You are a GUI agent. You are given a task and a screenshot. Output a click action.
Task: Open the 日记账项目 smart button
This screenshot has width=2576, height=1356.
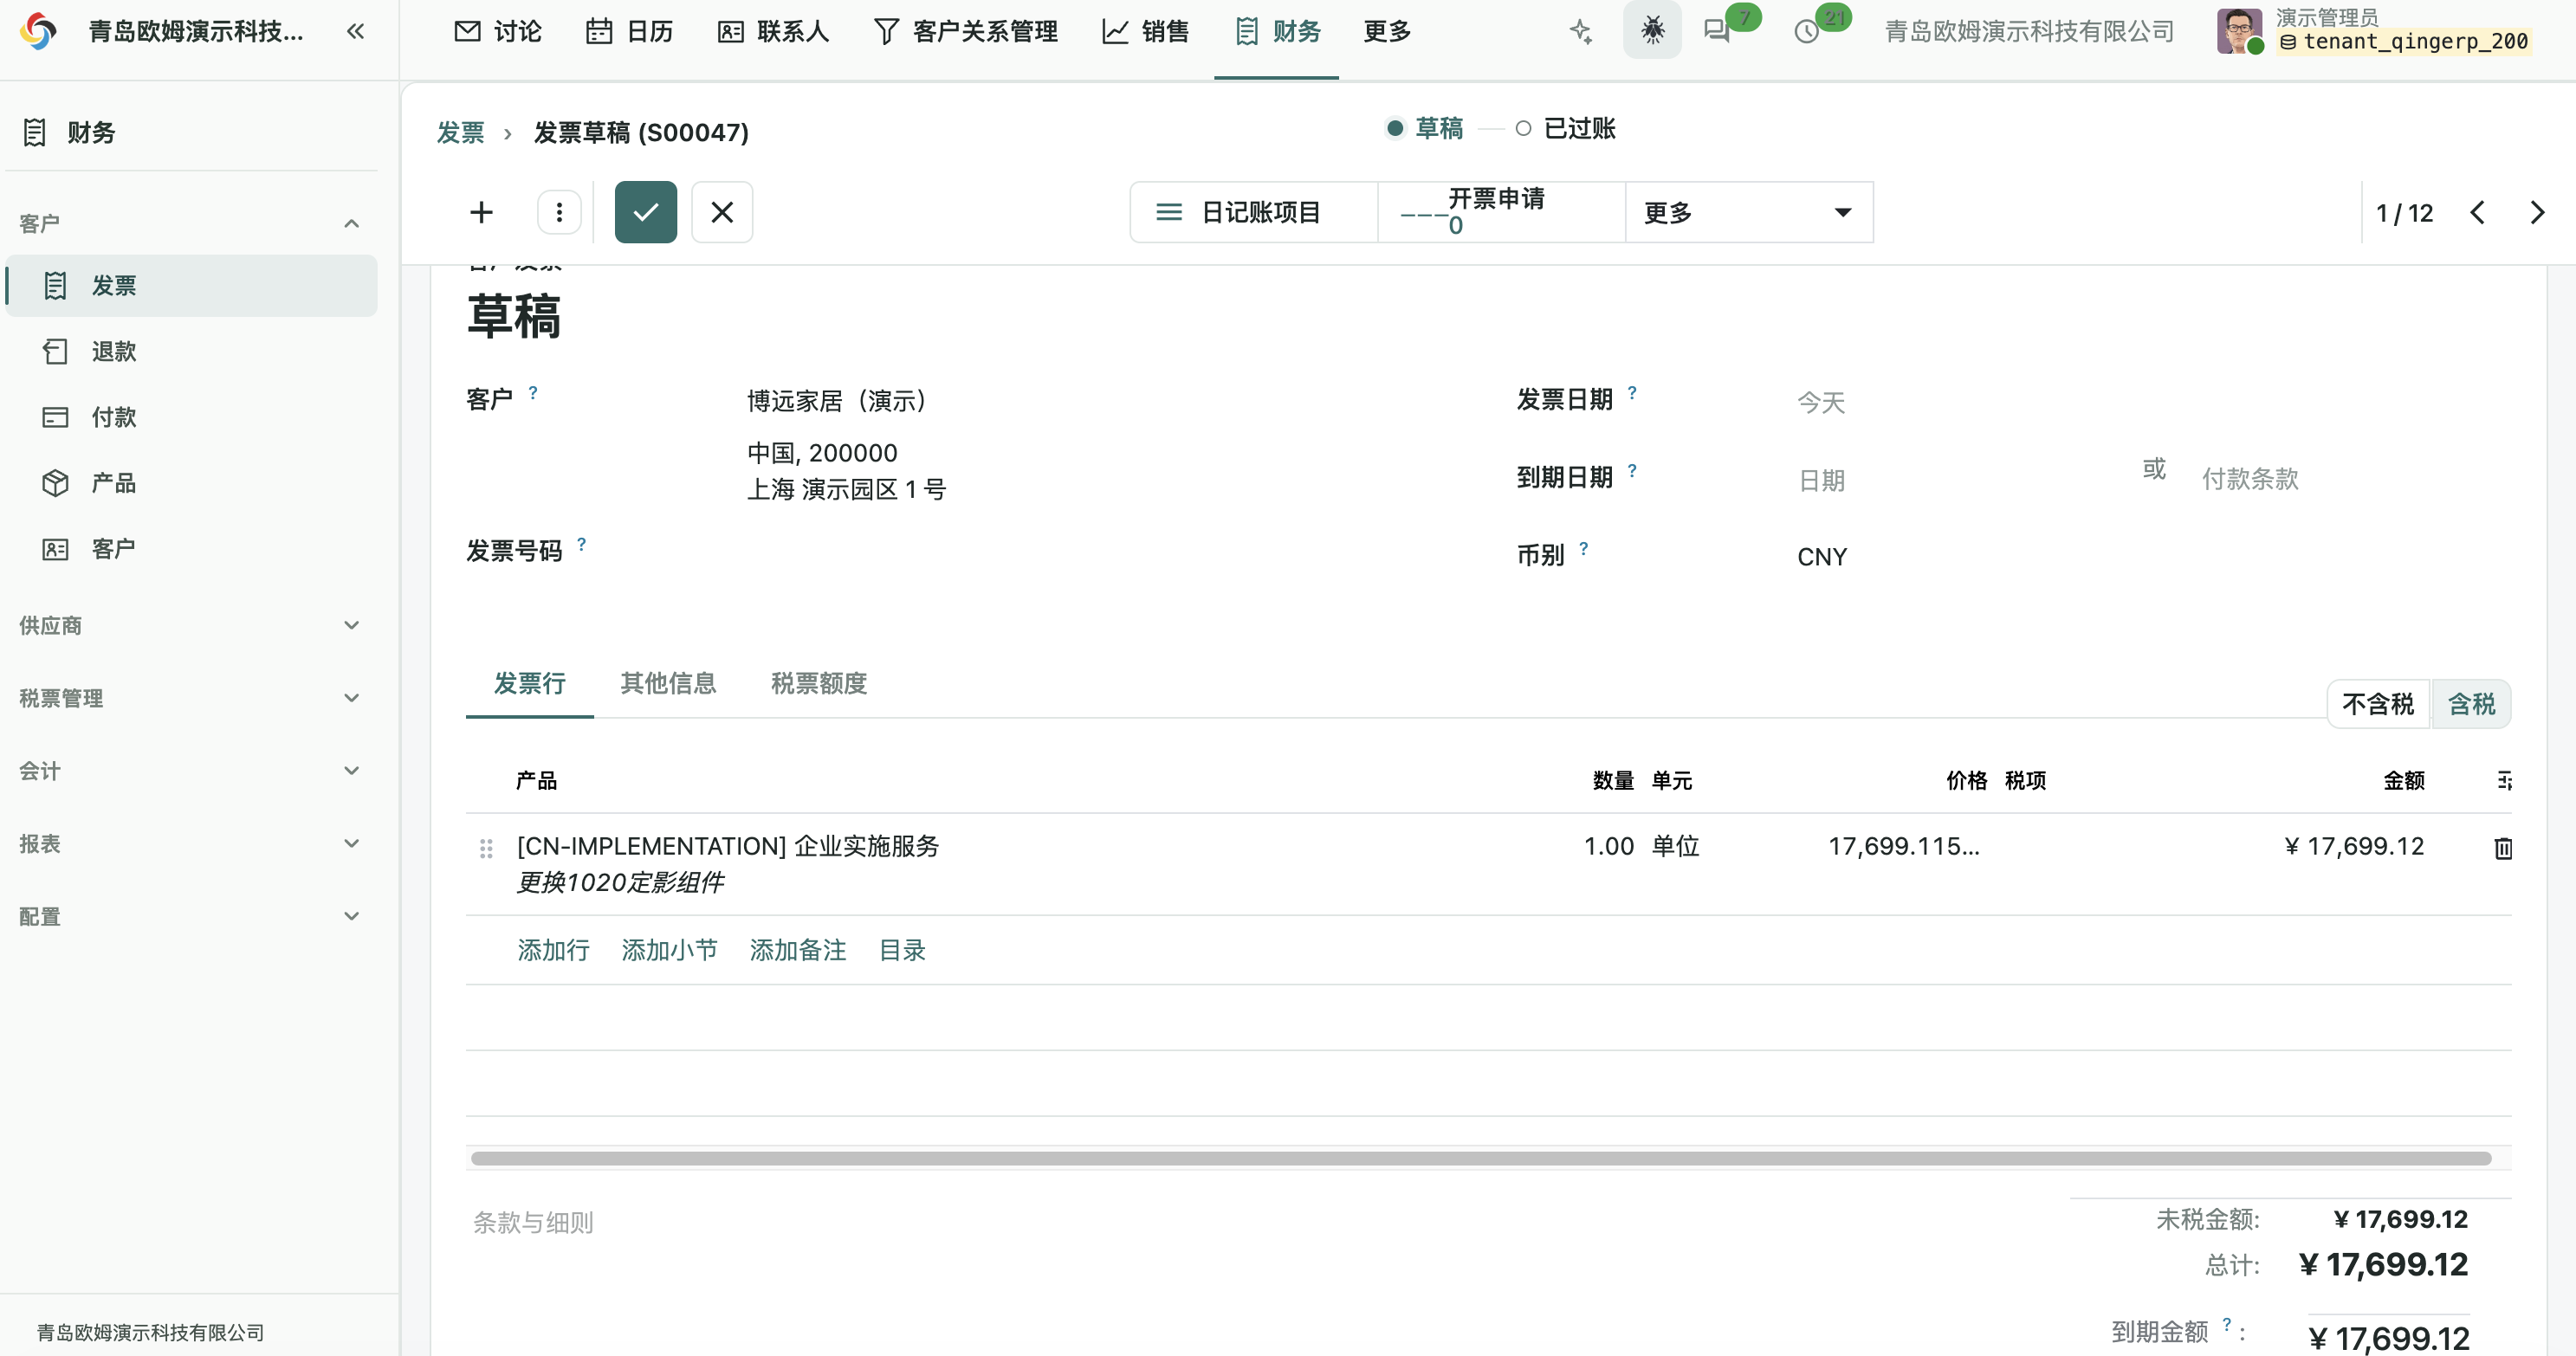click(x=1254, y=212)
